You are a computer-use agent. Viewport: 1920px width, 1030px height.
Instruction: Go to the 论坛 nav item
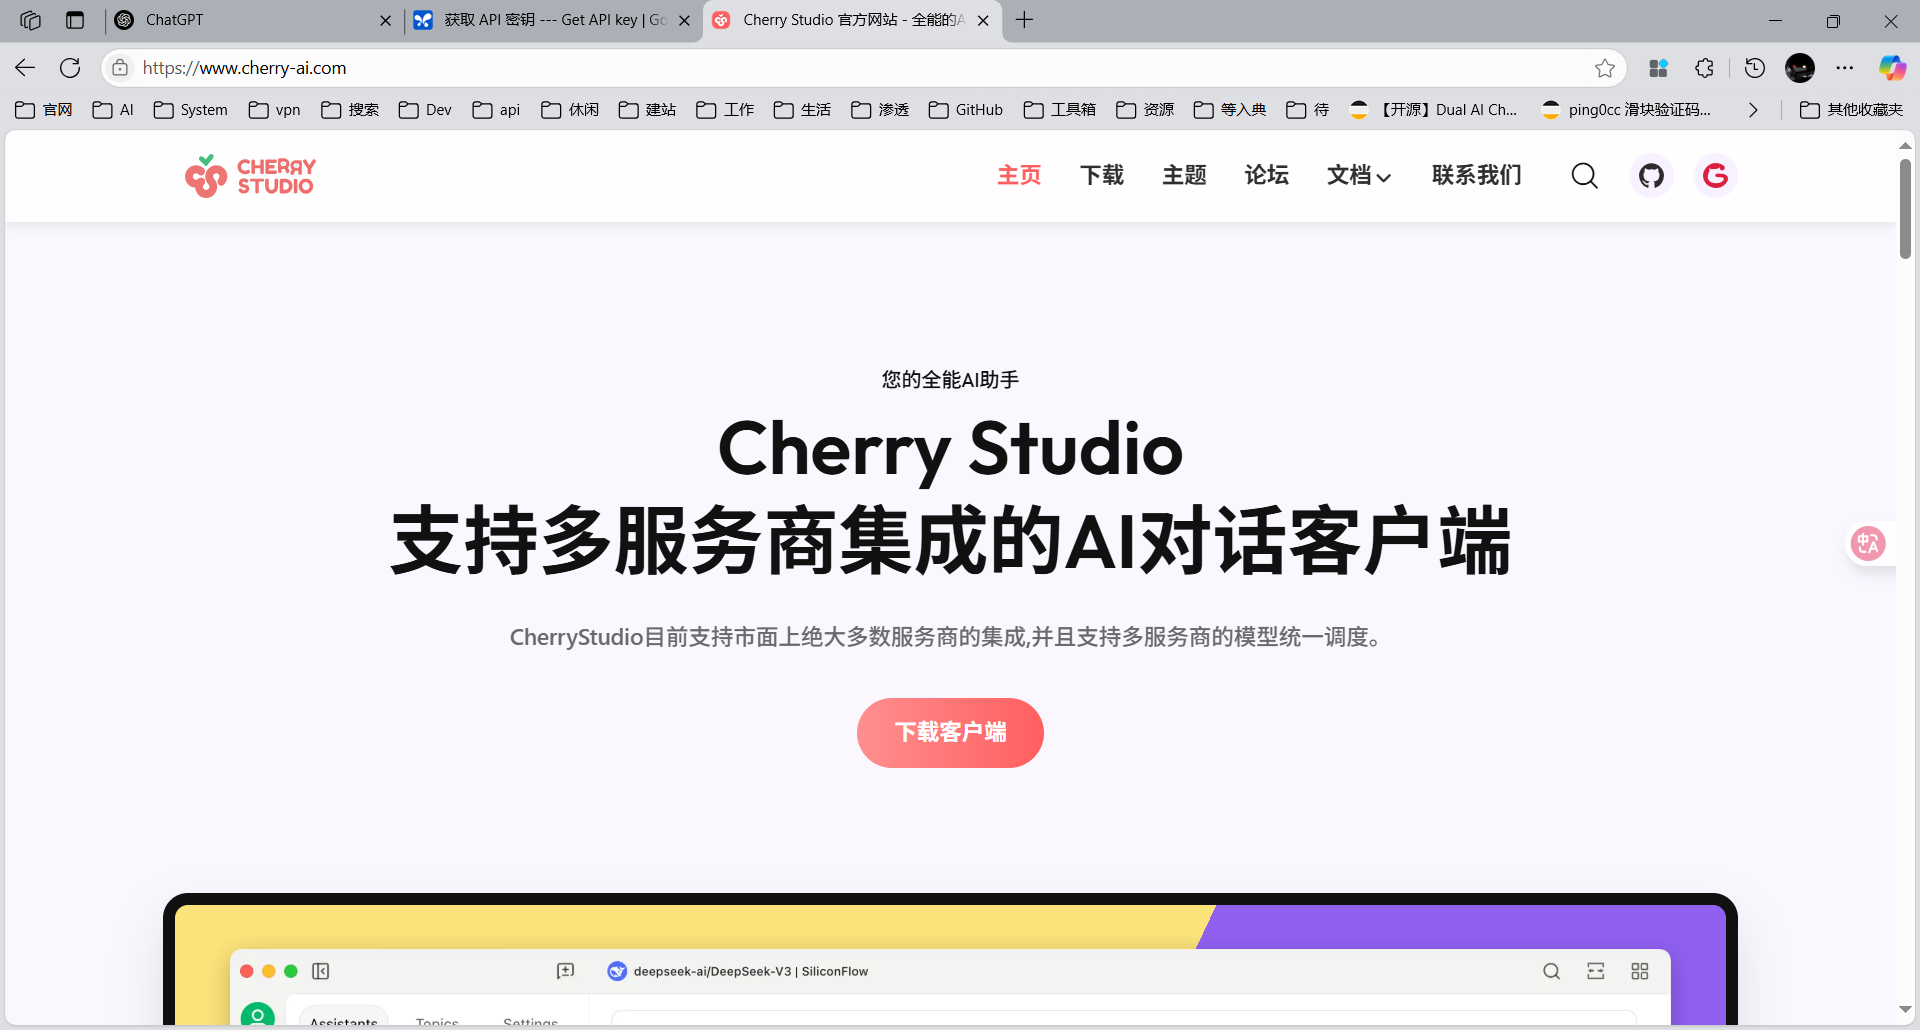tap(1266, 176)
